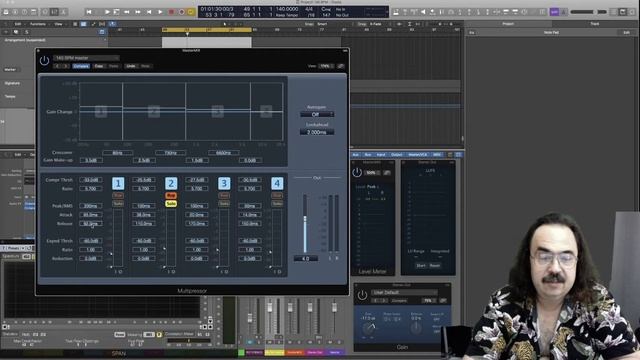640x360 pixels.
Task: Open the Editors scissors icon
Action: point(63,12)
